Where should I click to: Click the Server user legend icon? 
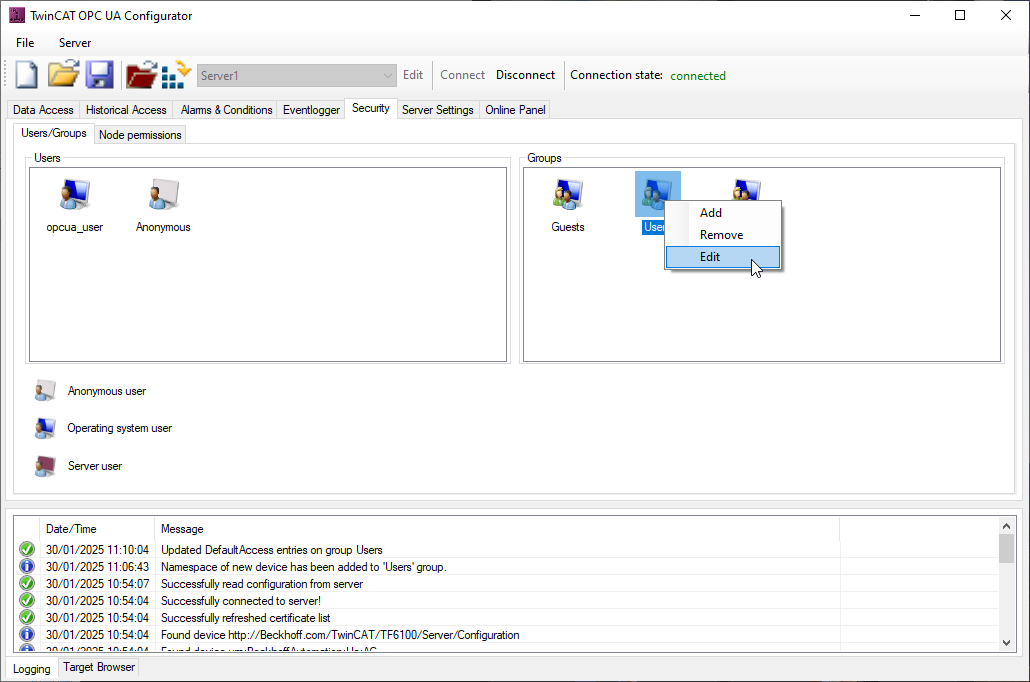45,466
